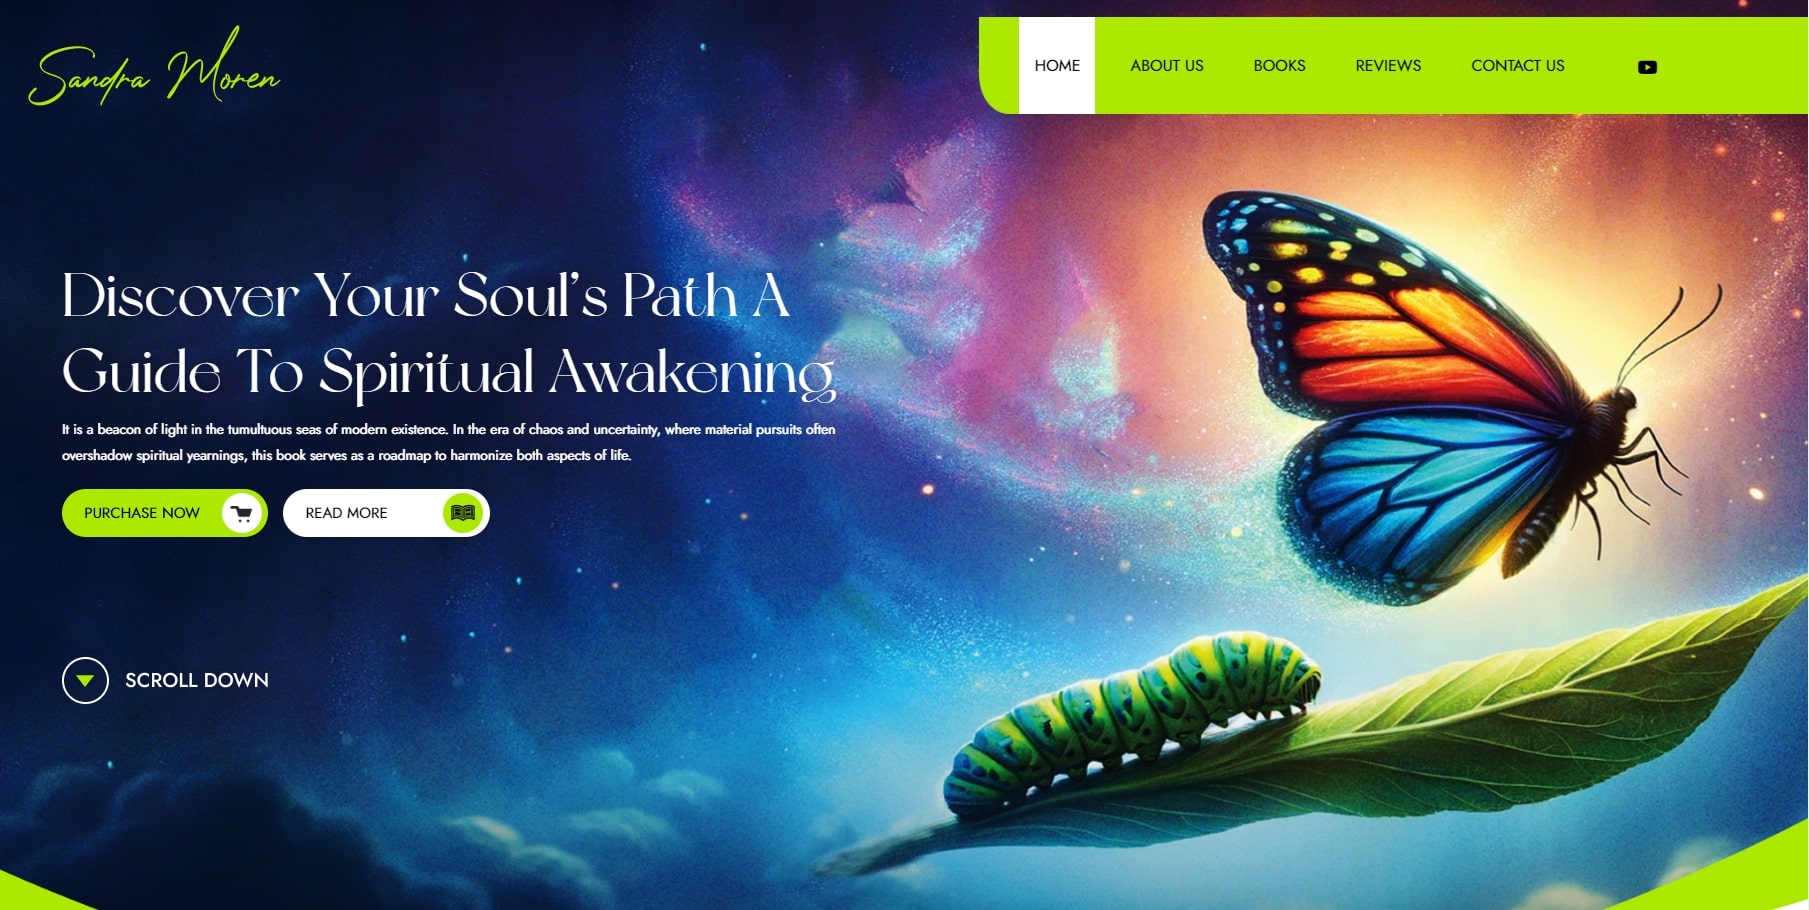Click the READ MORE button label
Screen dimensions: 1809x910
click(x=346, y=513)
